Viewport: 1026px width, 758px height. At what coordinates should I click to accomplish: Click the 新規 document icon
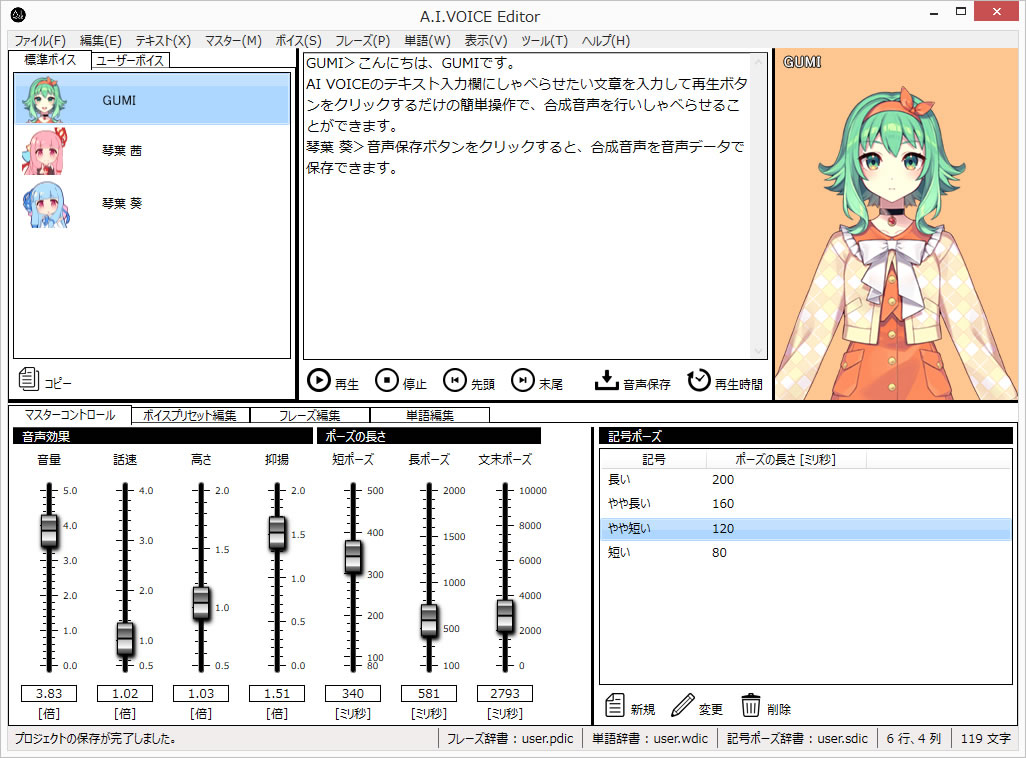[614, 706]
